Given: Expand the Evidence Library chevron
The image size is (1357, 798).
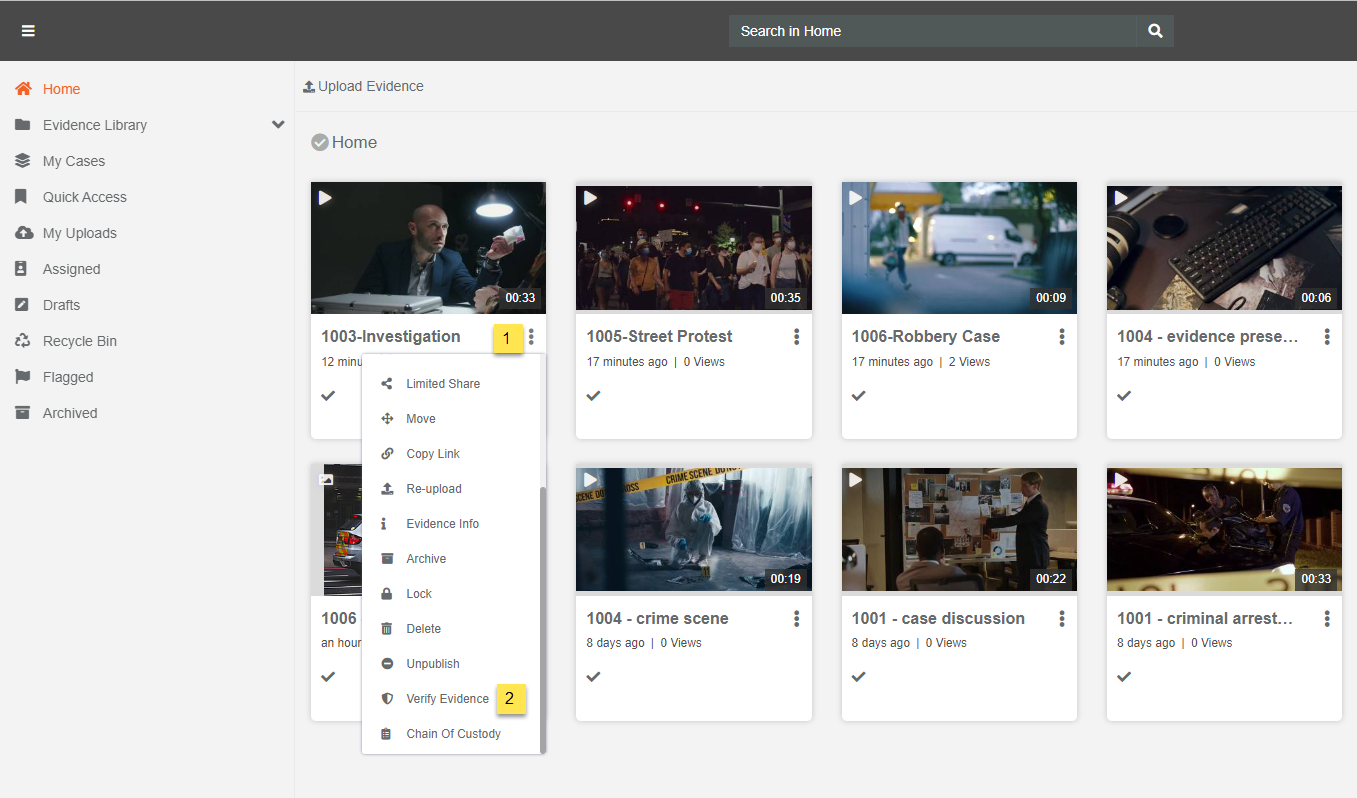Looking at the screenshot, I should pos(278,125).
